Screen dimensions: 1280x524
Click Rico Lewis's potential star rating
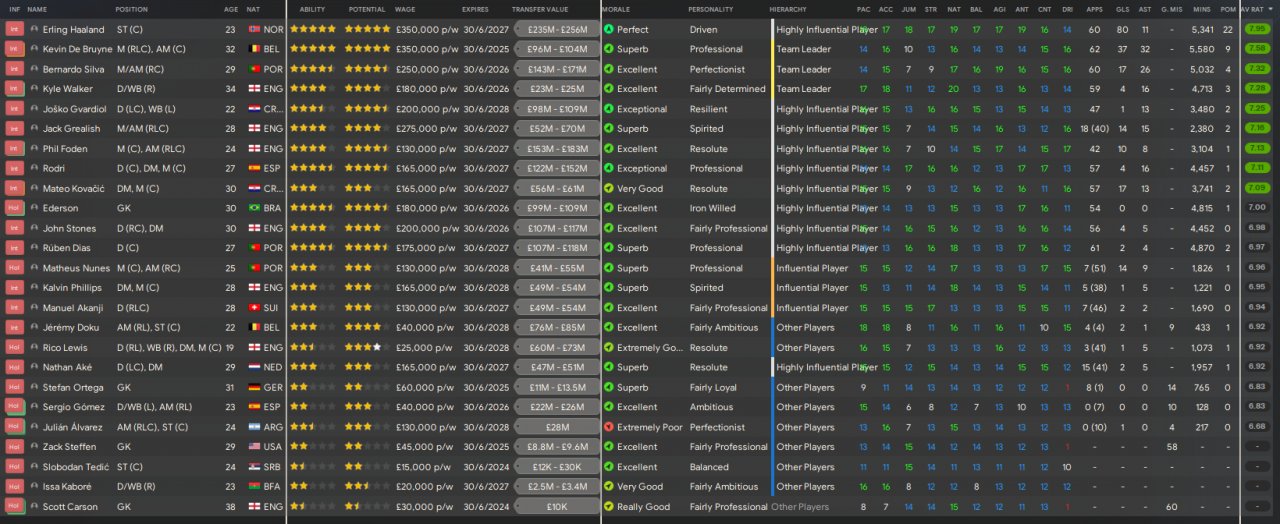(367, 348)
